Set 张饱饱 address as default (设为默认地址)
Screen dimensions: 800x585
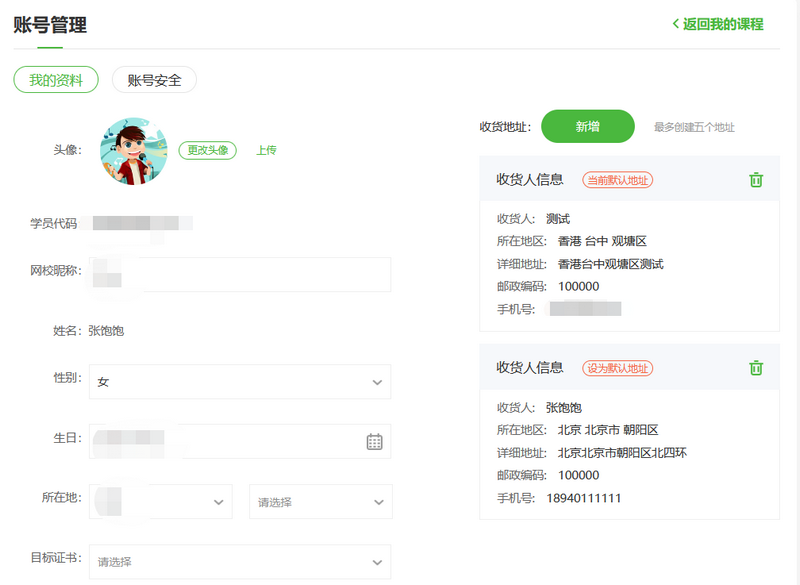point(617,368)
